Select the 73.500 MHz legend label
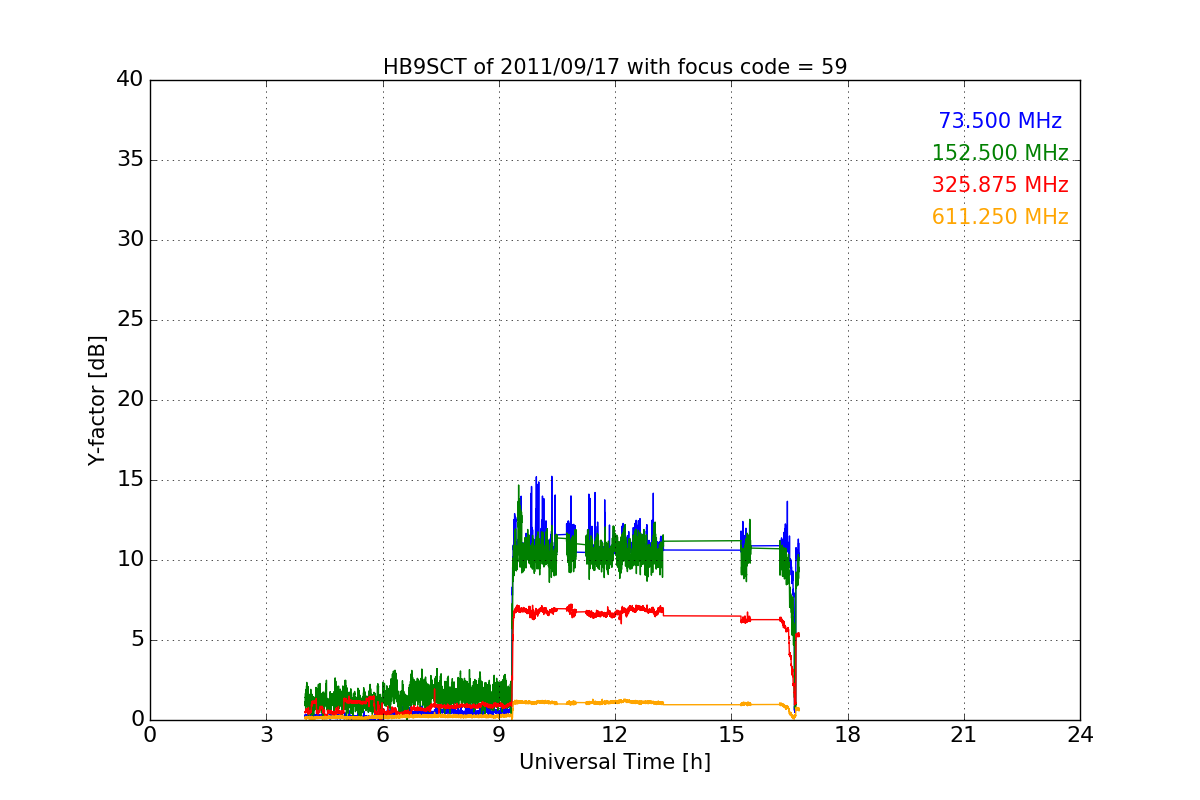The image size is (1200, 800). pyautogui.click(x=1000, y=121)
